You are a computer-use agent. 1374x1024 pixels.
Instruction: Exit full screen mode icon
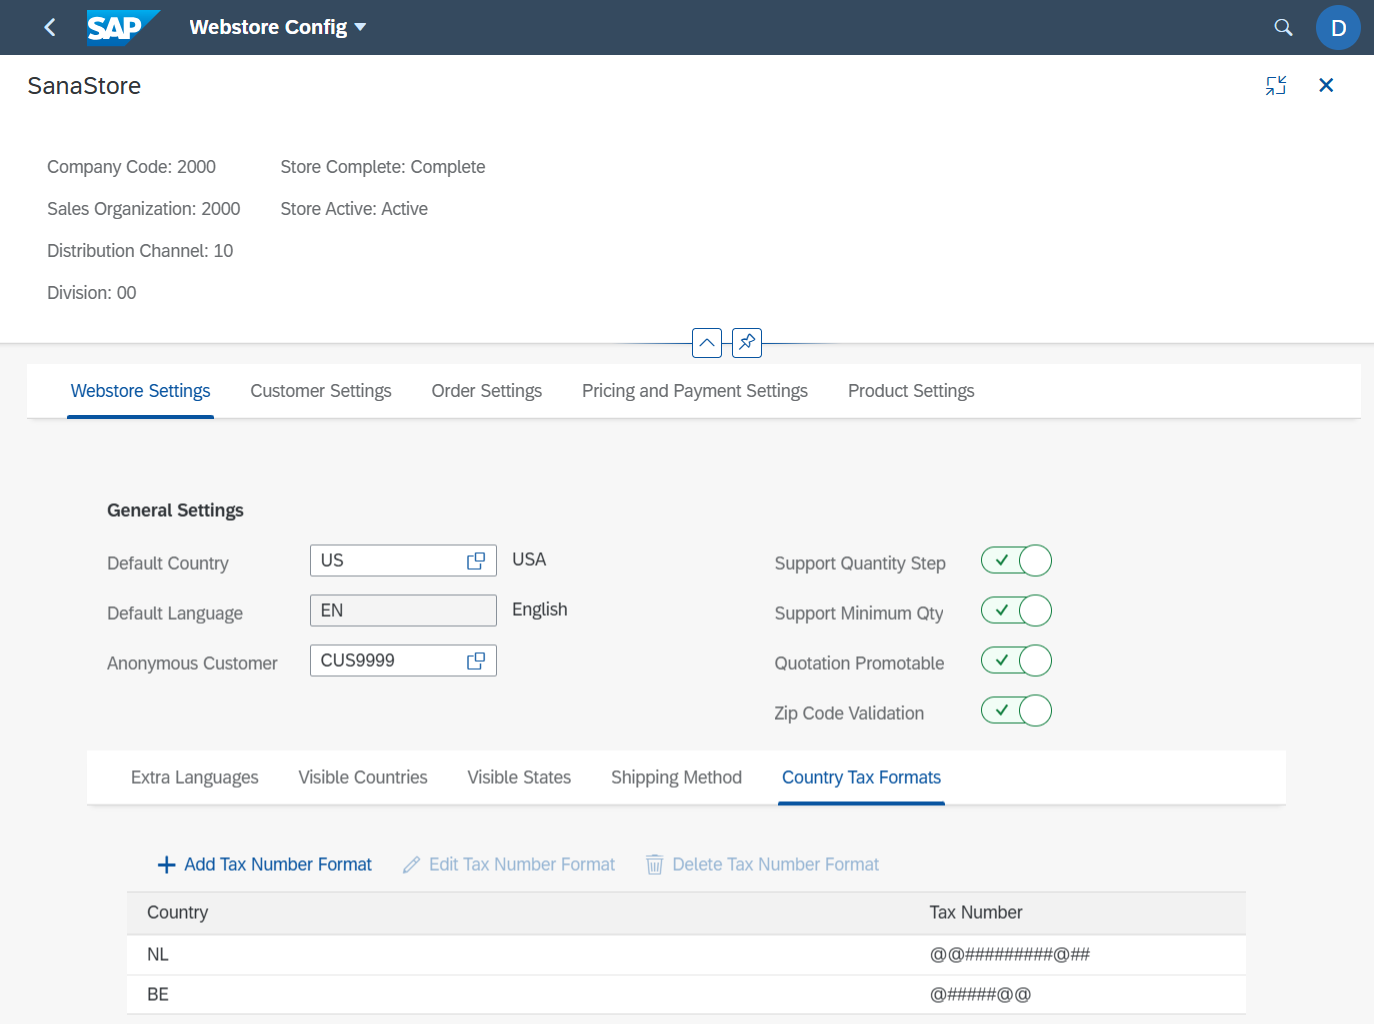[x=1276, y=86]
